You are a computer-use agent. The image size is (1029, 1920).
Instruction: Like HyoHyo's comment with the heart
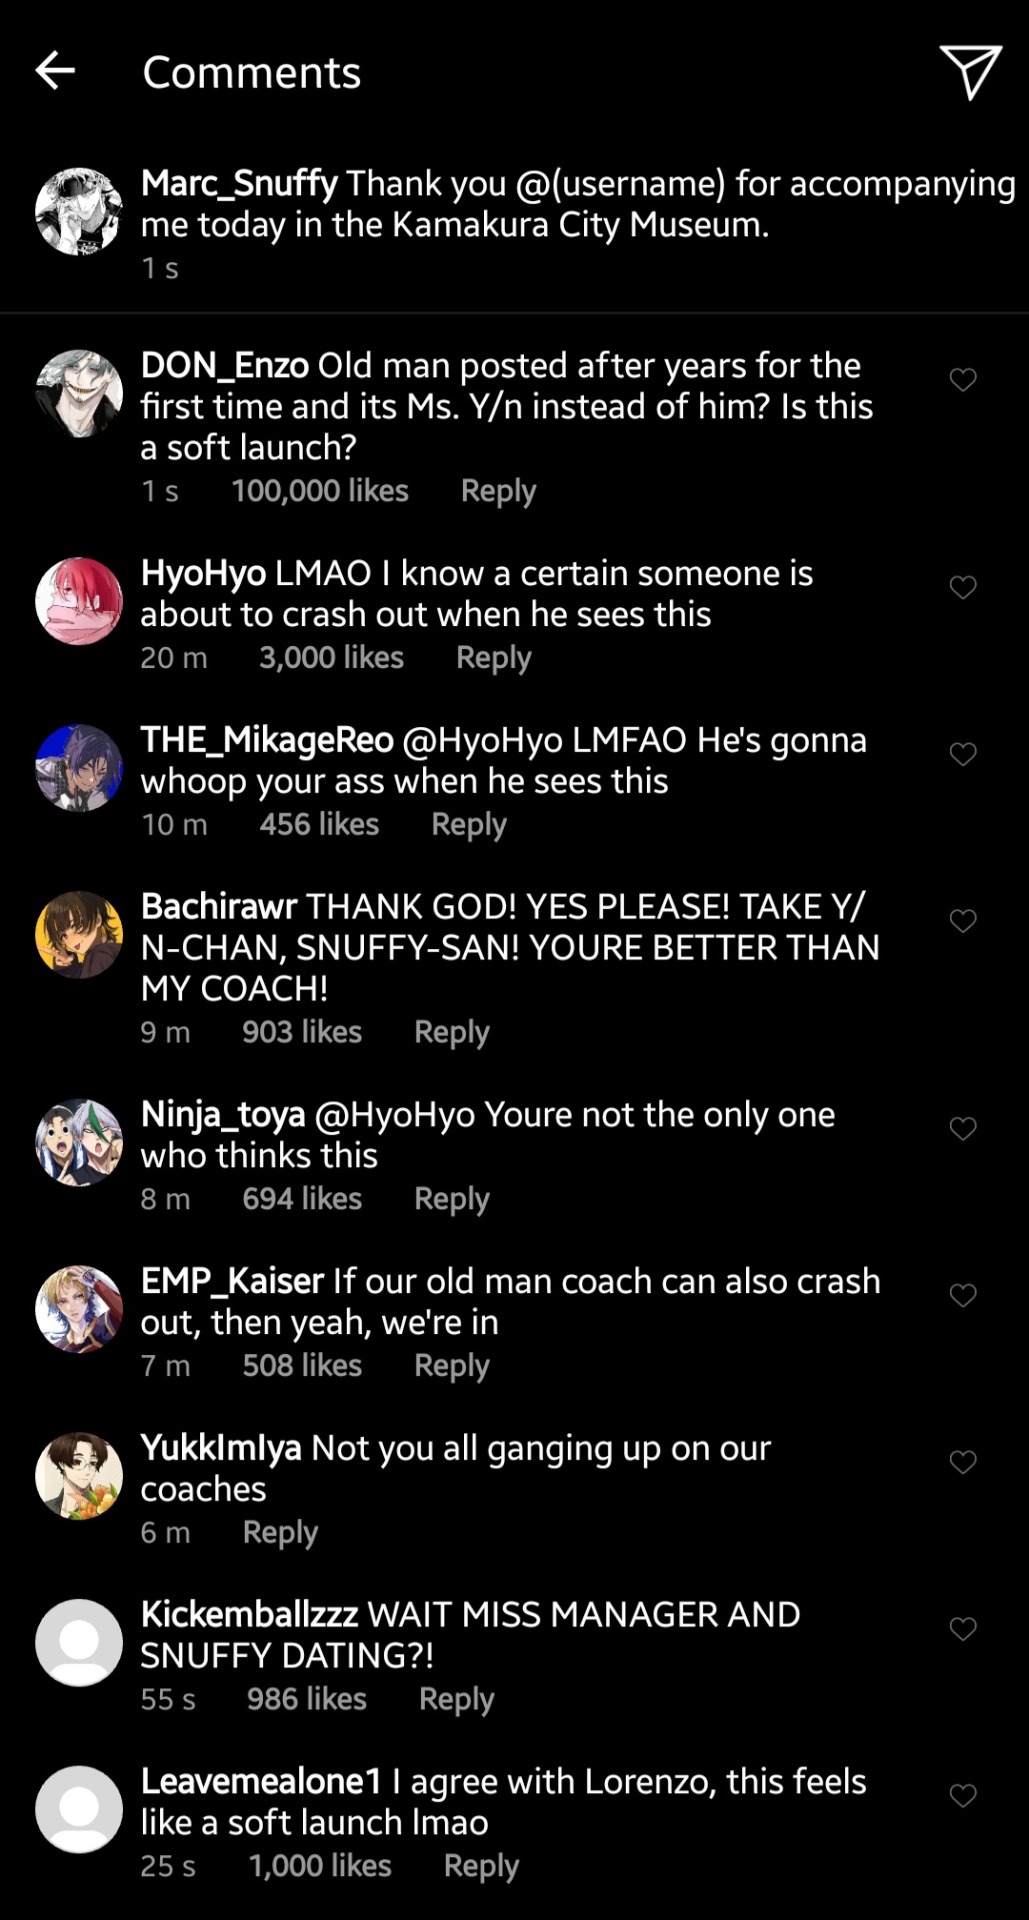click(x=962, y=588)
